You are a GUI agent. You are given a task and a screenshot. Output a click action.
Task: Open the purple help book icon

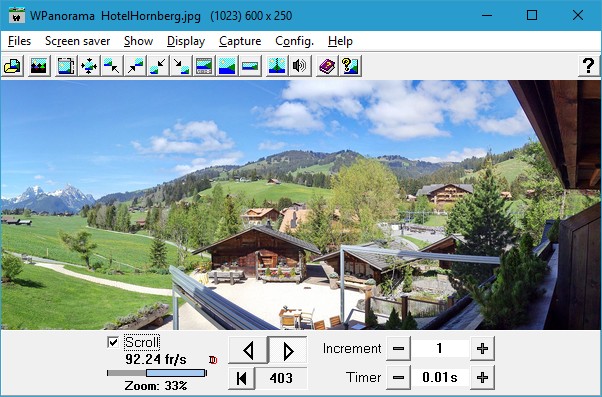327,66
